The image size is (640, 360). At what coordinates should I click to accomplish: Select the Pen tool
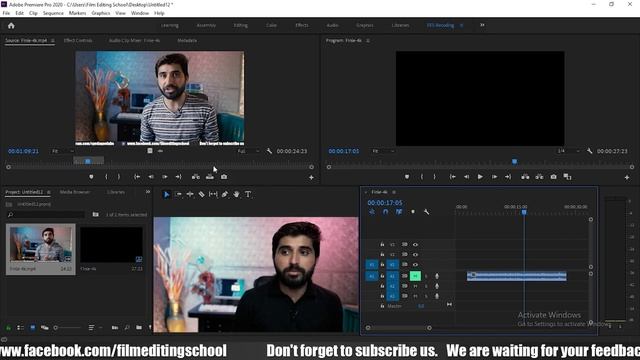225,195
